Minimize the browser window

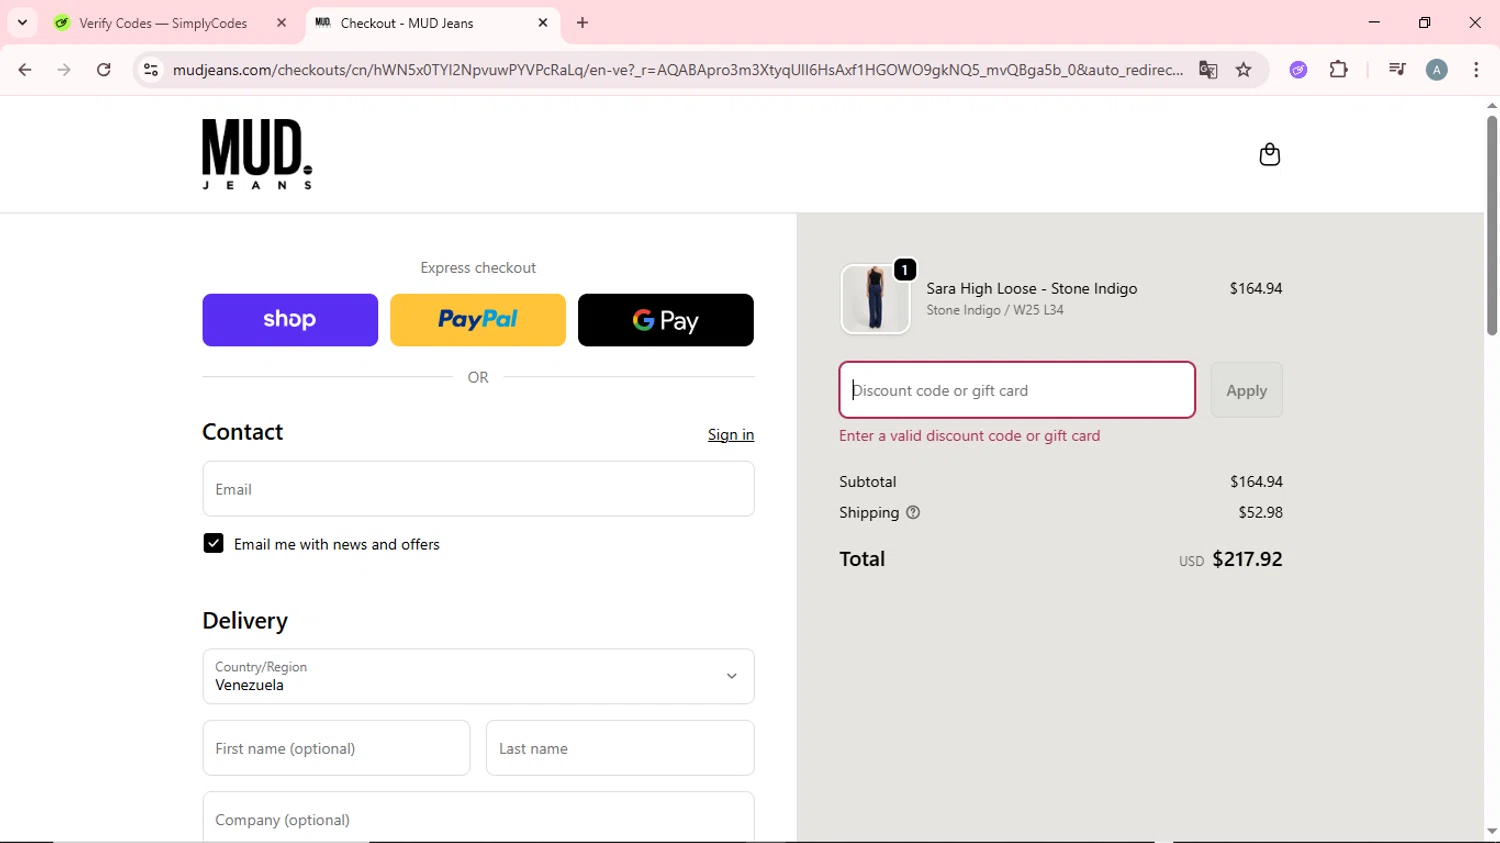[1374, 22]
